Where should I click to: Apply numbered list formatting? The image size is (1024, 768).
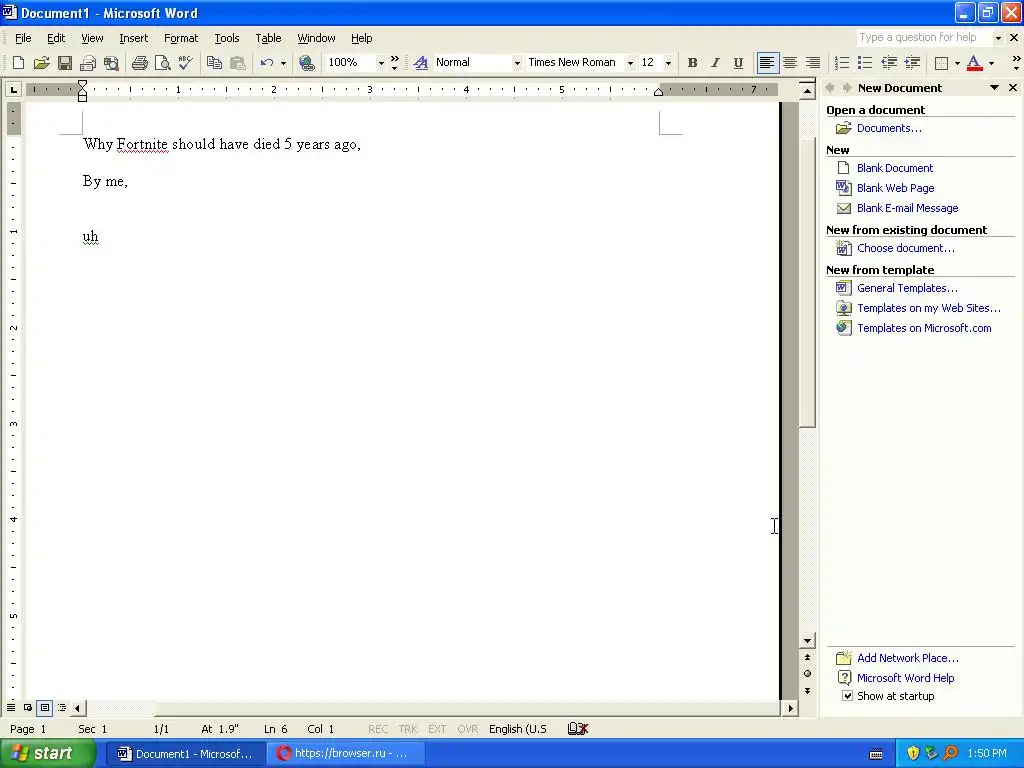(x=842, y=63)
